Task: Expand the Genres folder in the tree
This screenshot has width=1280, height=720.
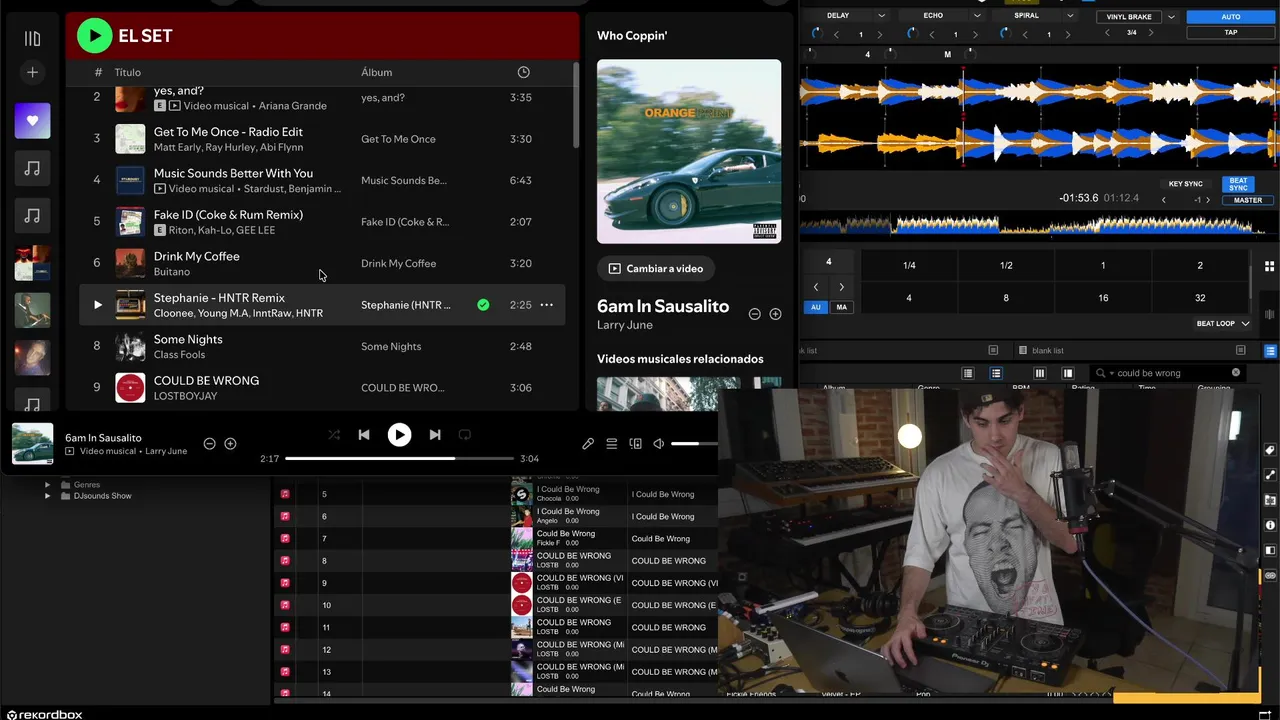Action: coord(47,485)
